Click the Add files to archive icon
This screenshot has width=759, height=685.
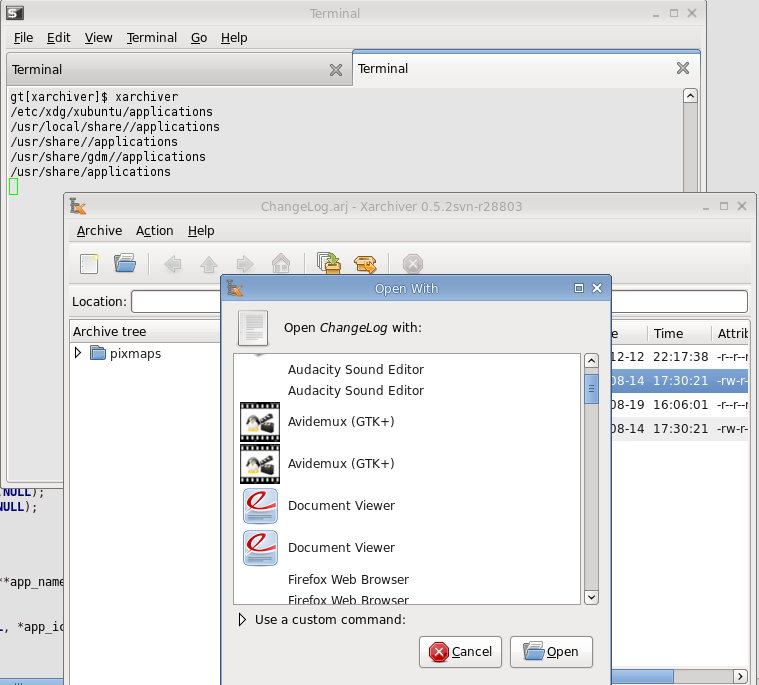[x=329, y=264]
